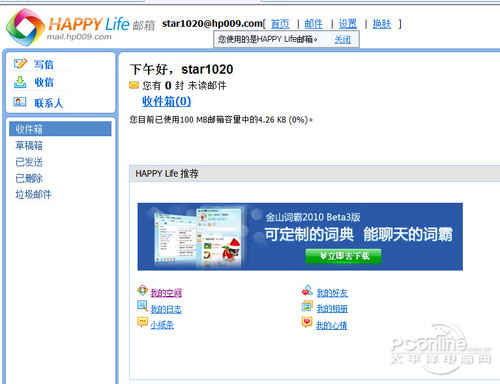Open the 已发送 sent folder
The height and width of the screenshot is (384, 500).
[29, 162]
